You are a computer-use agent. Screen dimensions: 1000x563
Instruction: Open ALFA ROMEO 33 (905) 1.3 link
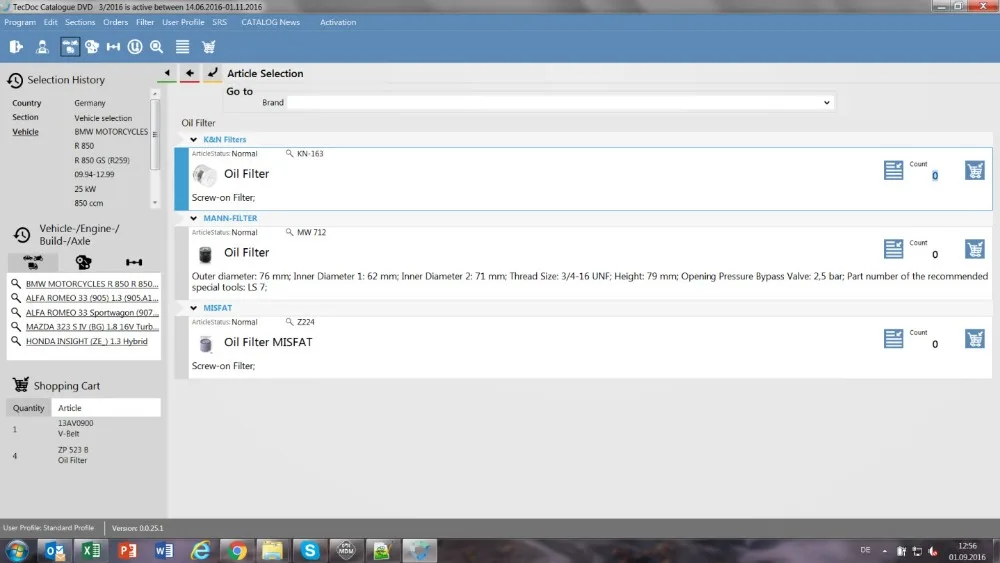(92, 298)
